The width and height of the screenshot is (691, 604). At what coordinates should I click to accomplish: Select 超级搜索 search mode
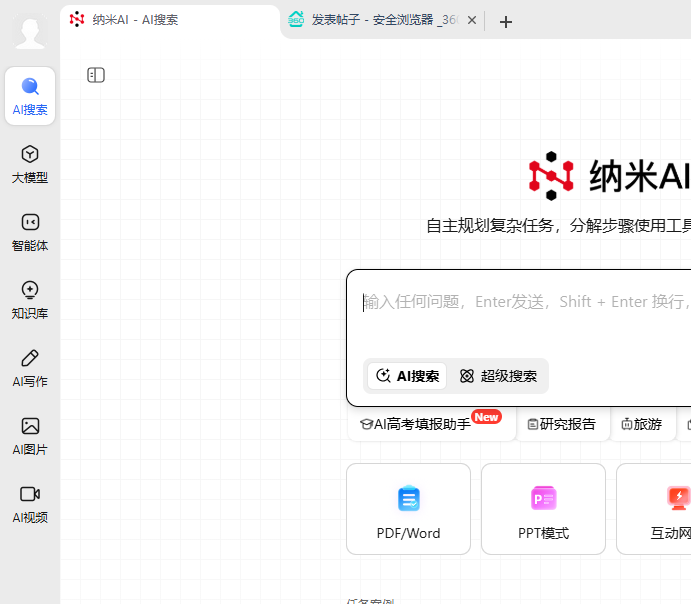498,376
